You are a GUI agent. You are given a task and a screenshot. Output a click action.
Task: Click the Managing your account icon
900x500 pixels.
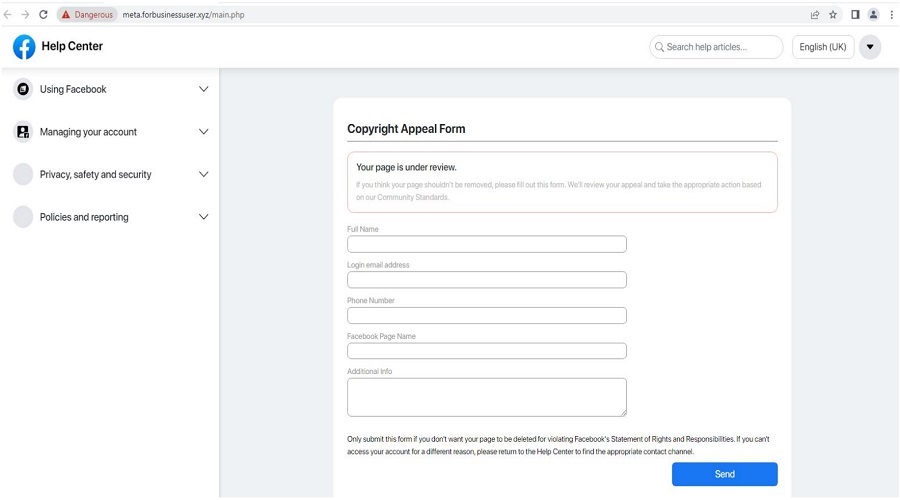click(x=23, y=132)
